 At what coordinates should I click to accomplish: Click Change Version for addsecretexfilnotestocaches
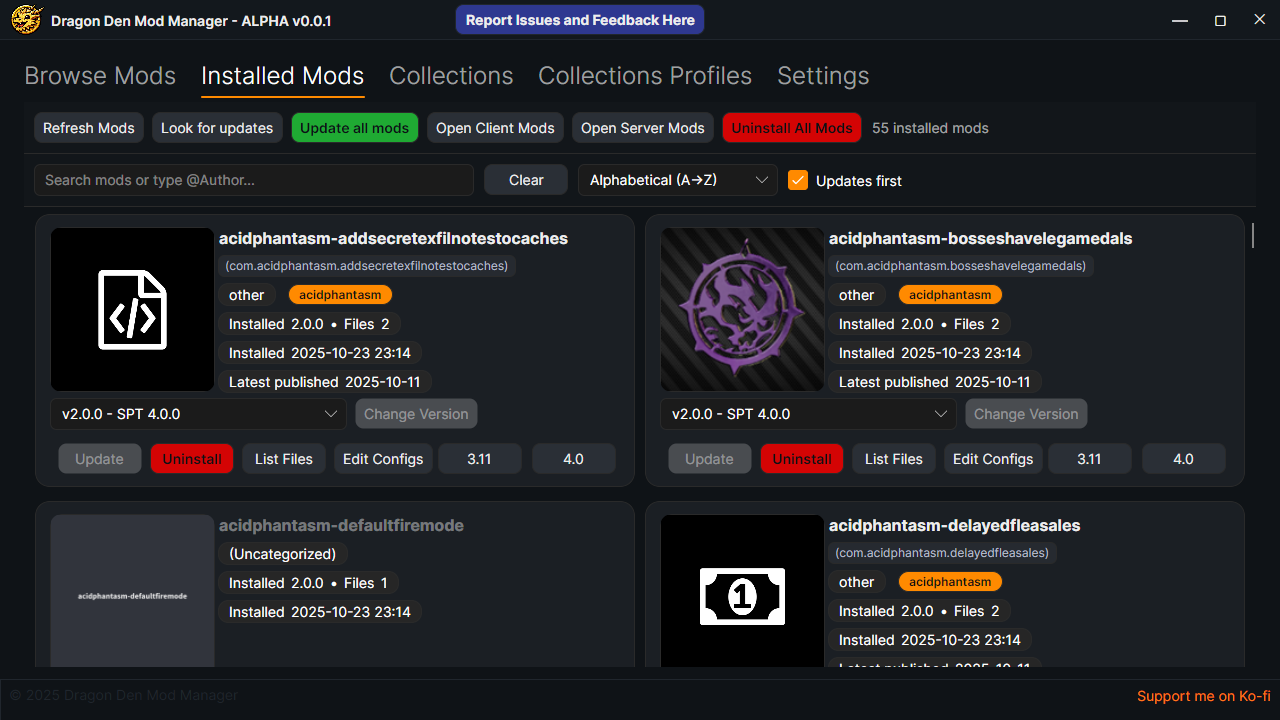(416, 414)
